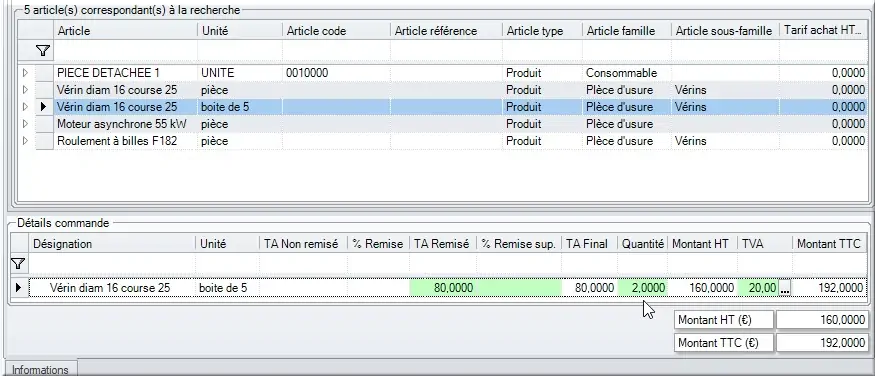Click the Article filter input cell

pyautogui.click(x=125, y=51)
